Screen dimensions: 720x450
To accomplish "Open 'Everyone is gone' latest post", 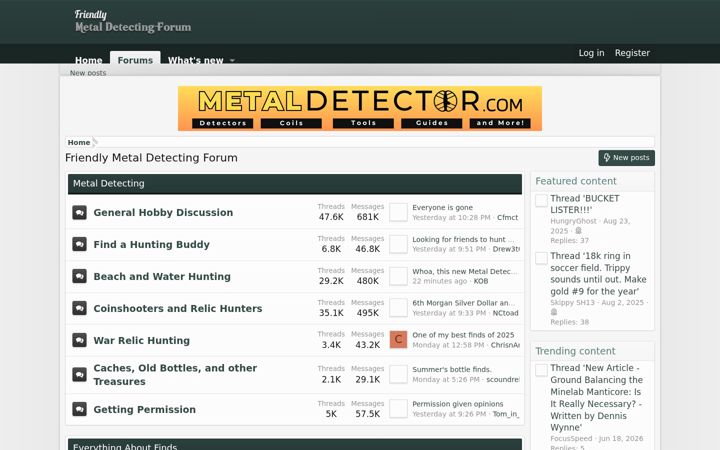I will tap(442, 208).
